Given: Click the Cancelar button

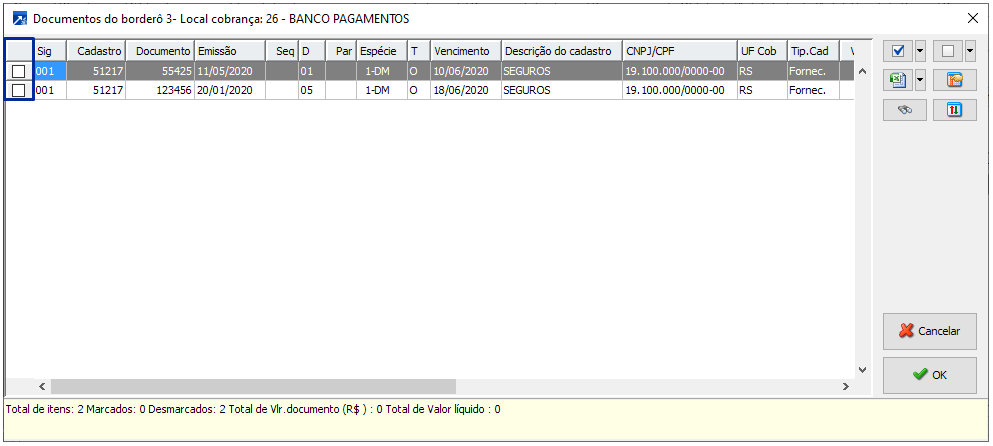Looking at the screenshot, I should pyautogui.click(x=930, y=331).
